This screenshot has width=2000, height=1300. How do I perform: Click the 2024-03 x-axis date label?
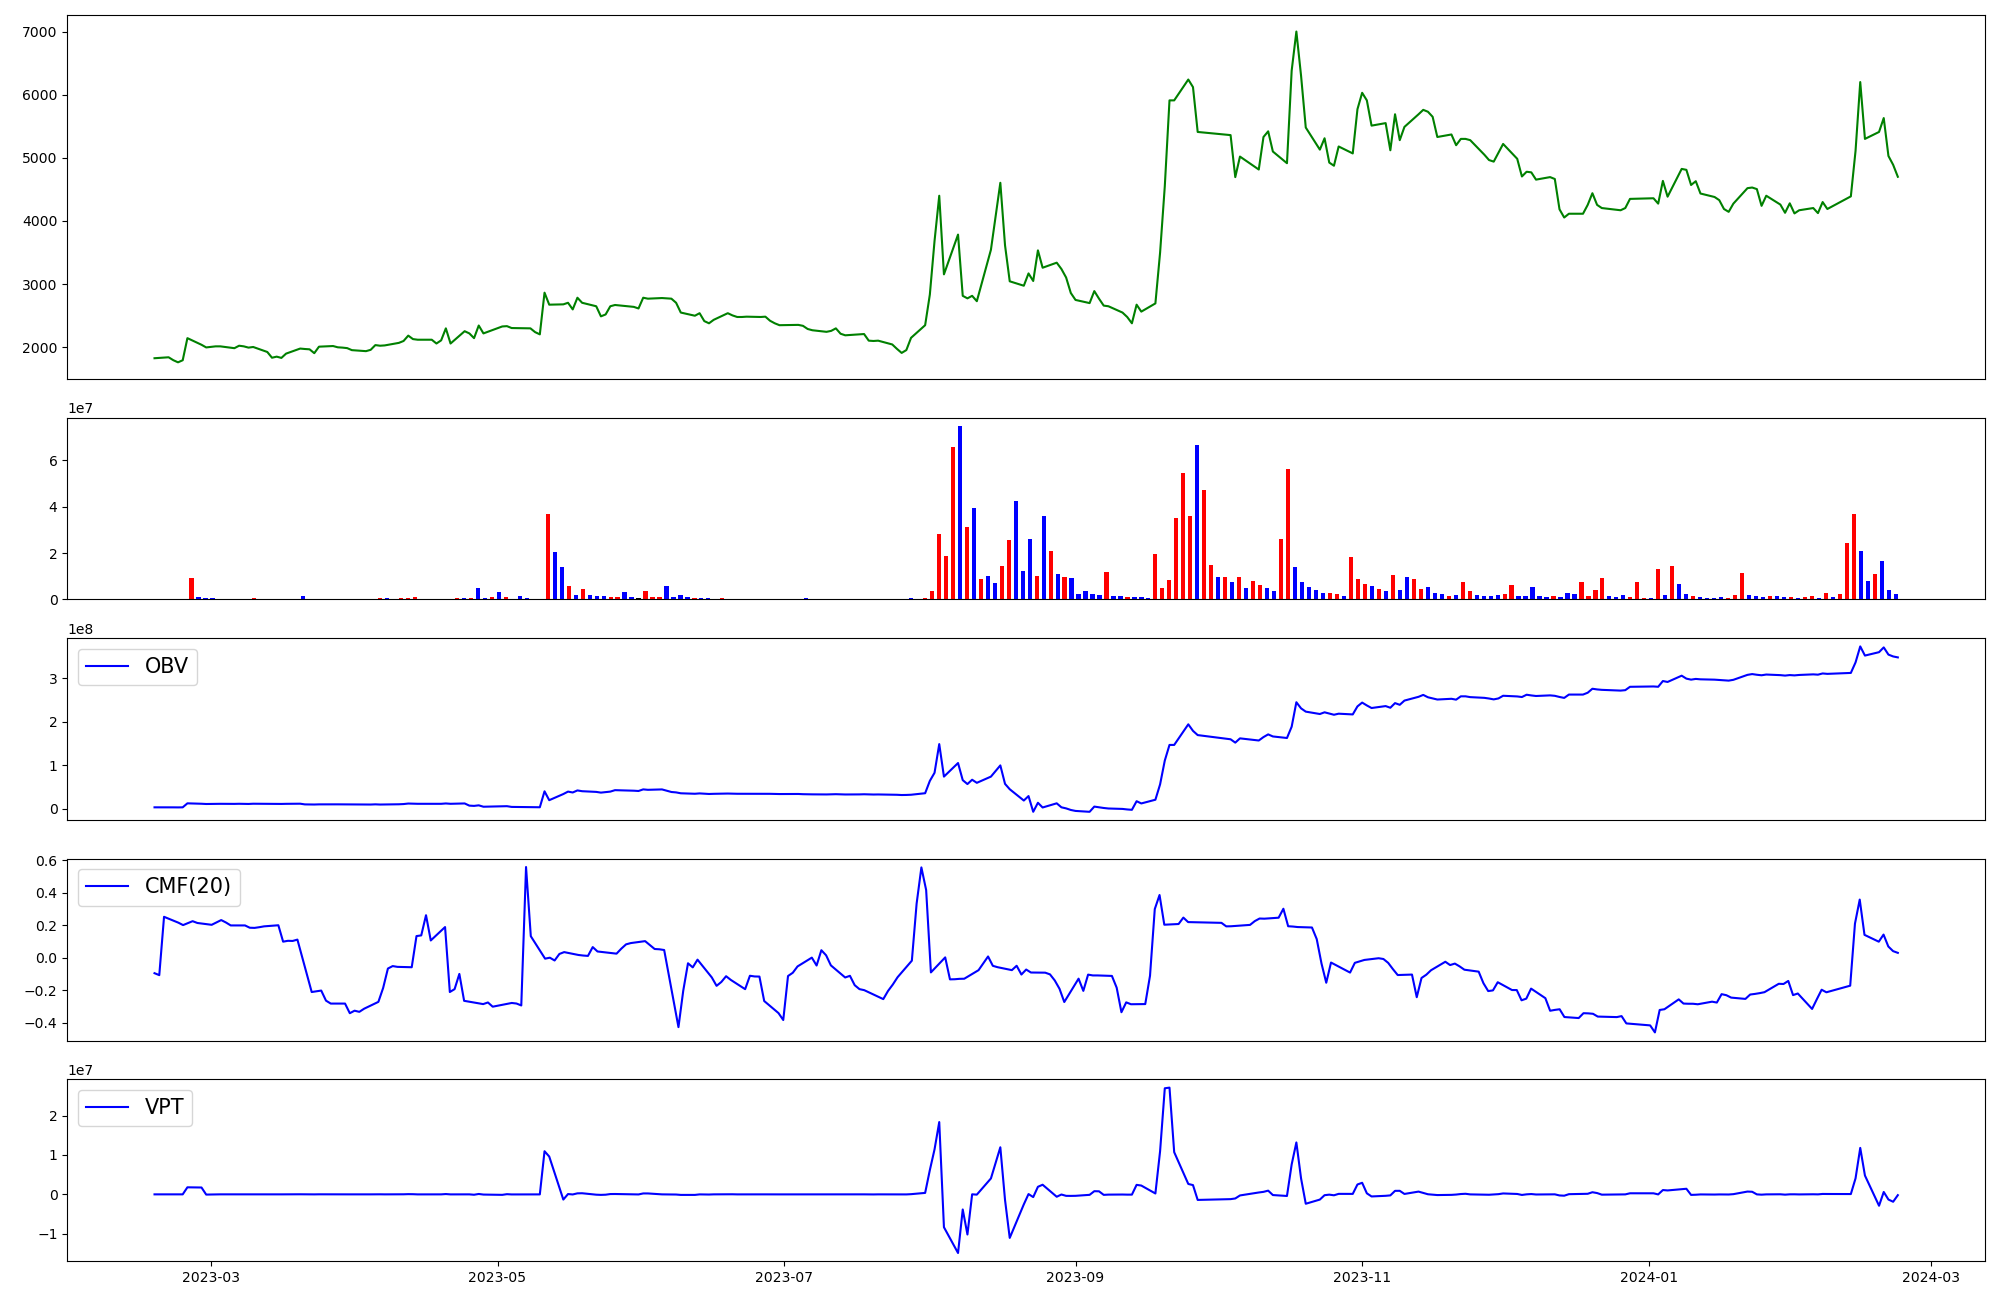(x=1929, y=1277)
